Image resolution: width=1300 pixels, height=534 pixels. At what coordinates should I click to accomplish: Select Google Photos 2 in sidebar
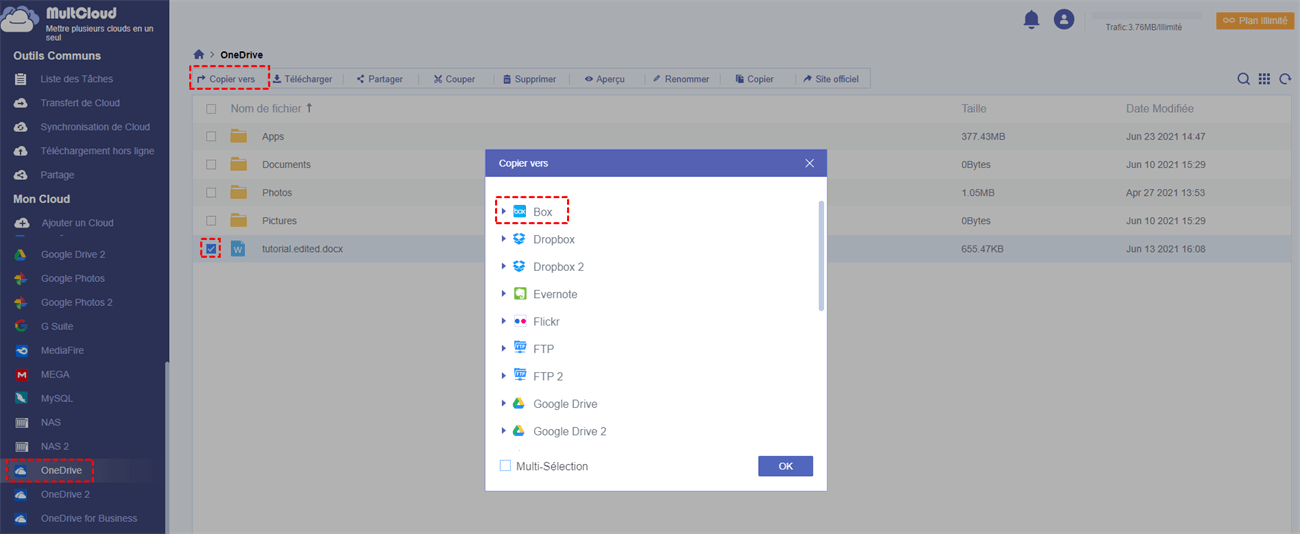click(77, 303)
